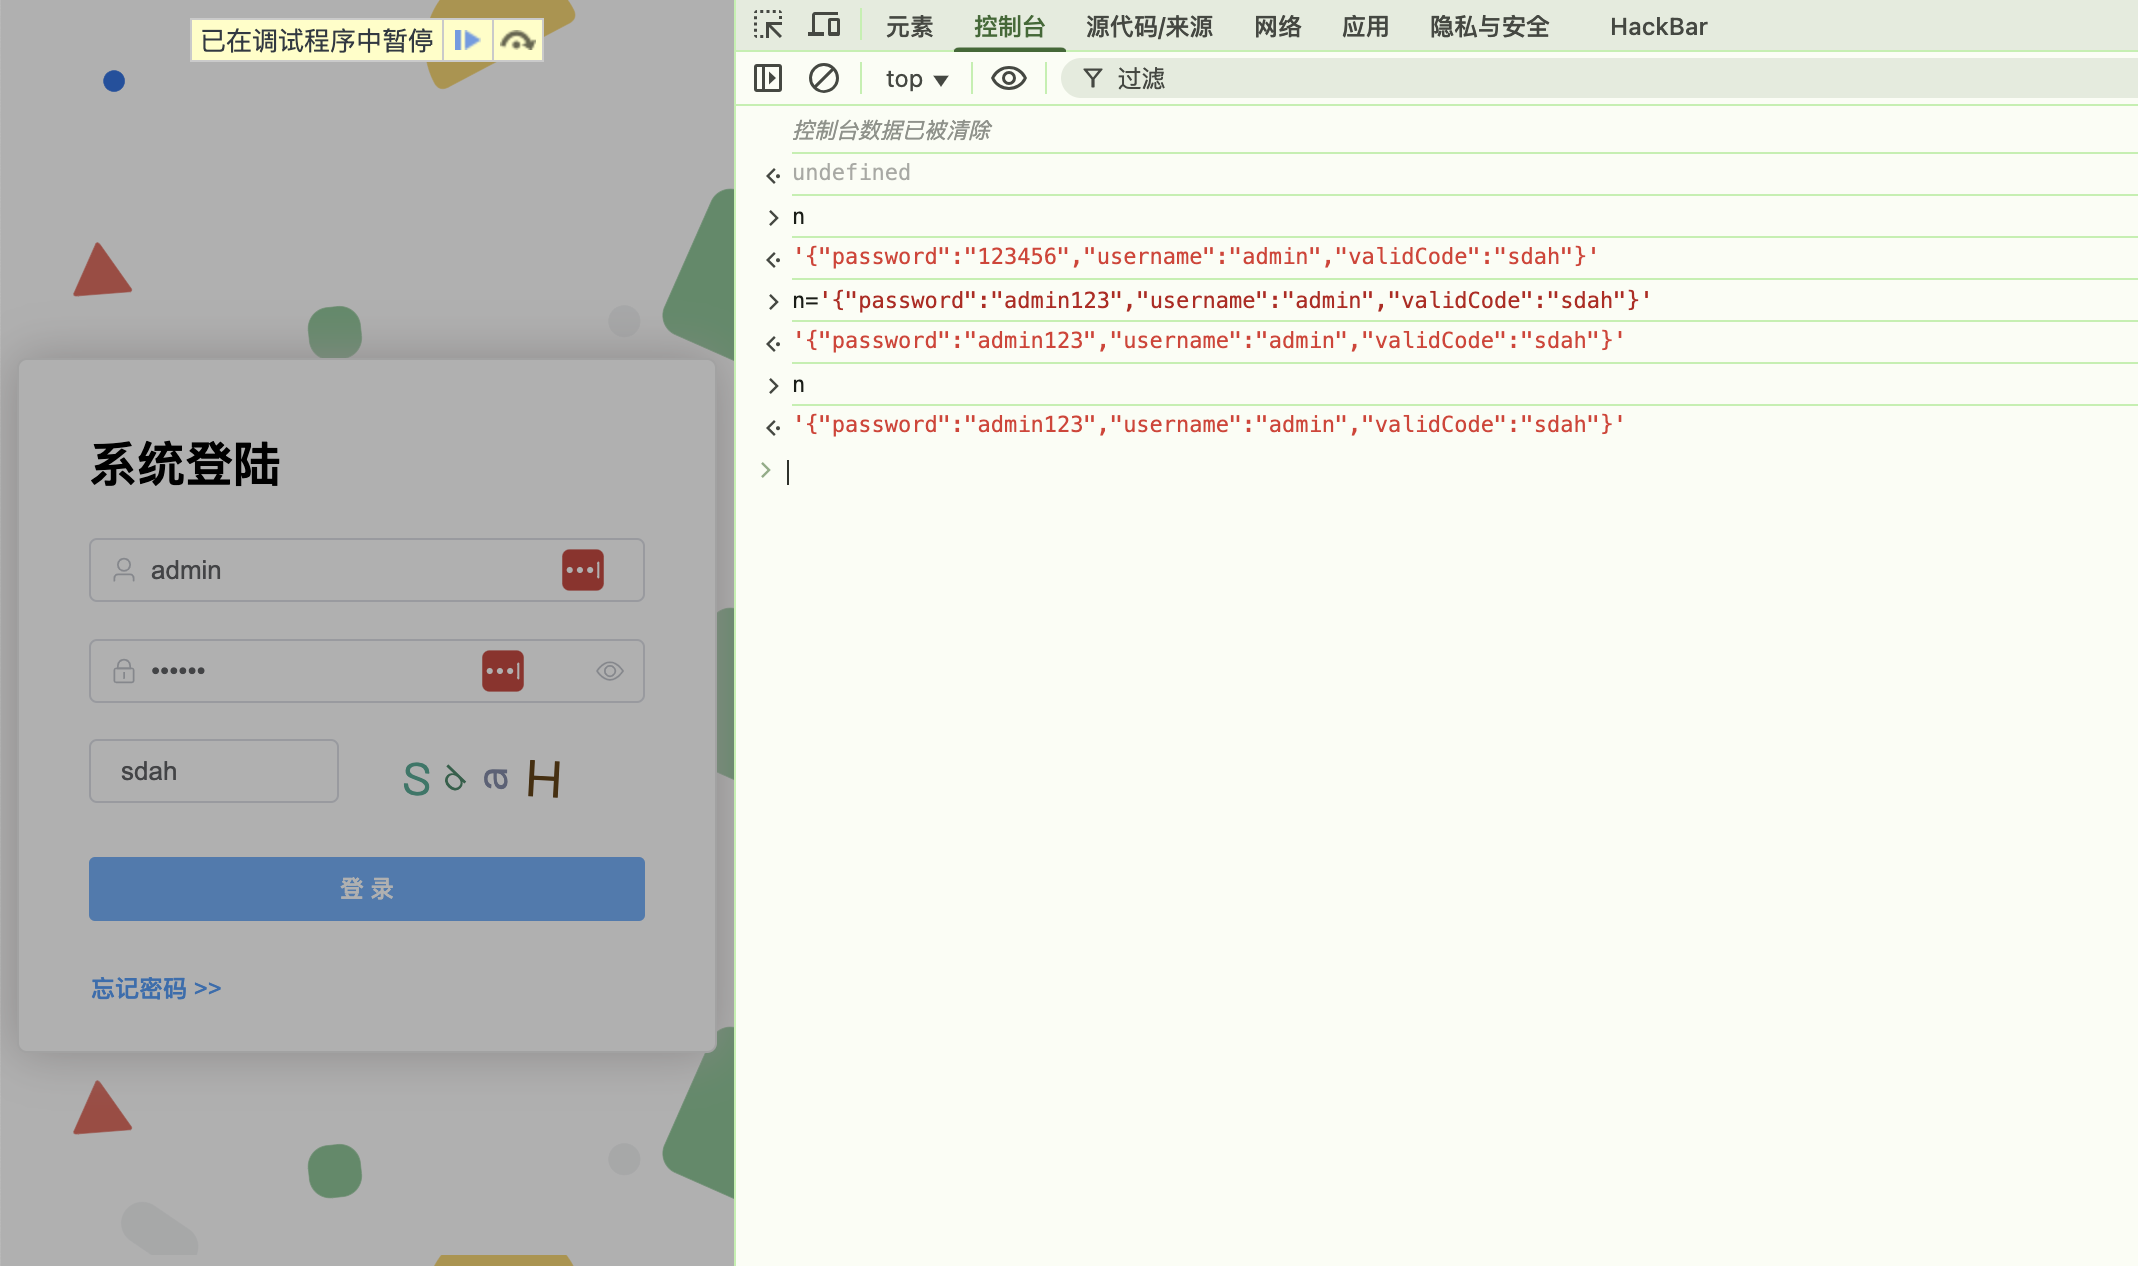
Task: Show the console sidebar panel icon
Action: 768,78
